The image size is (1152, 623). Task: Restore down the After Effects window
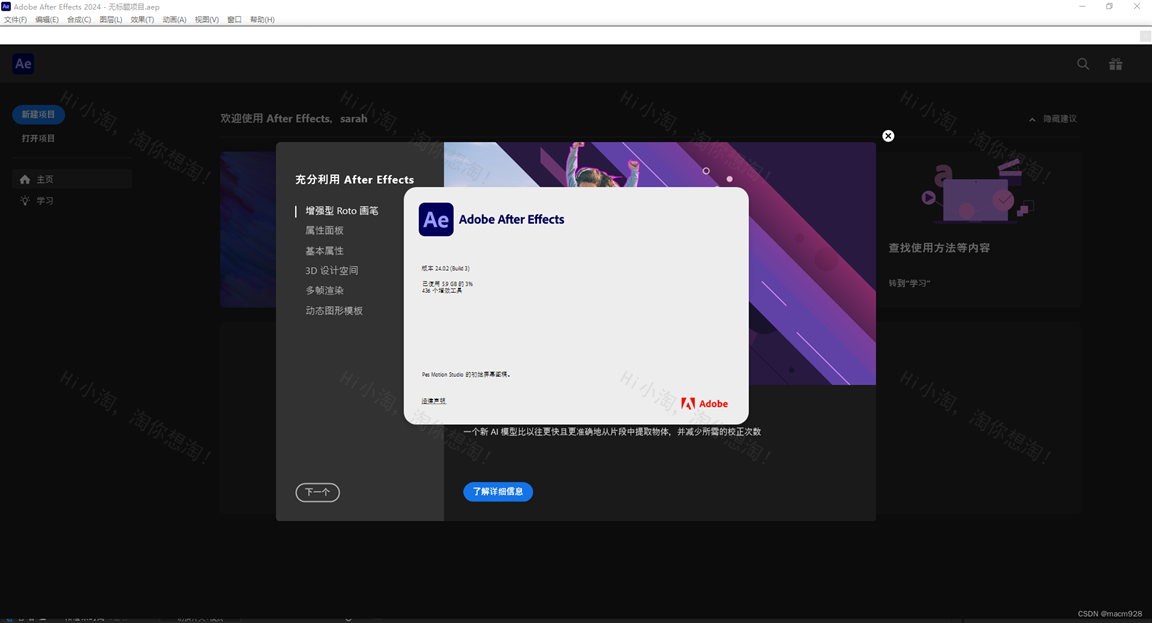coord(1109,6)
